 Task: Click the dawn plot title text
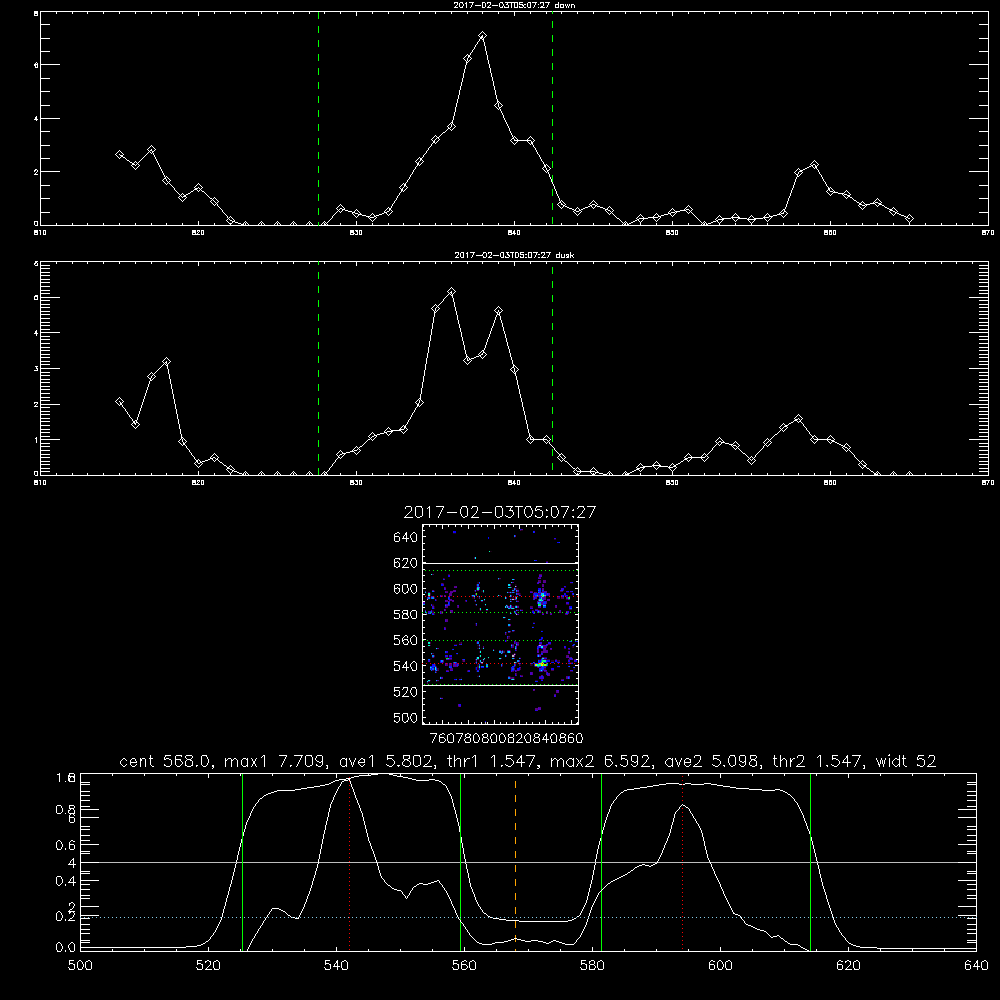[x=514, y=5]
